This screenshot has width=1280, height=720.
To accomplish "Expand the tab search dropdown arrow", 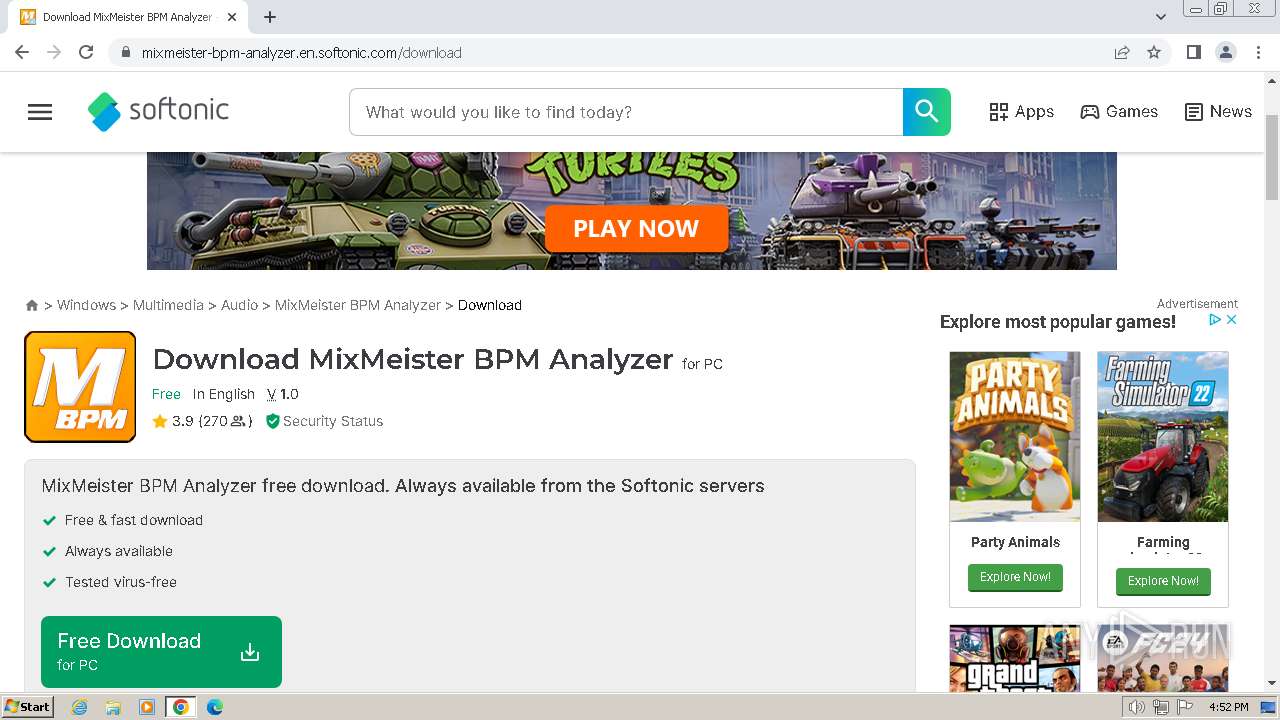I will pos(1161,17).
